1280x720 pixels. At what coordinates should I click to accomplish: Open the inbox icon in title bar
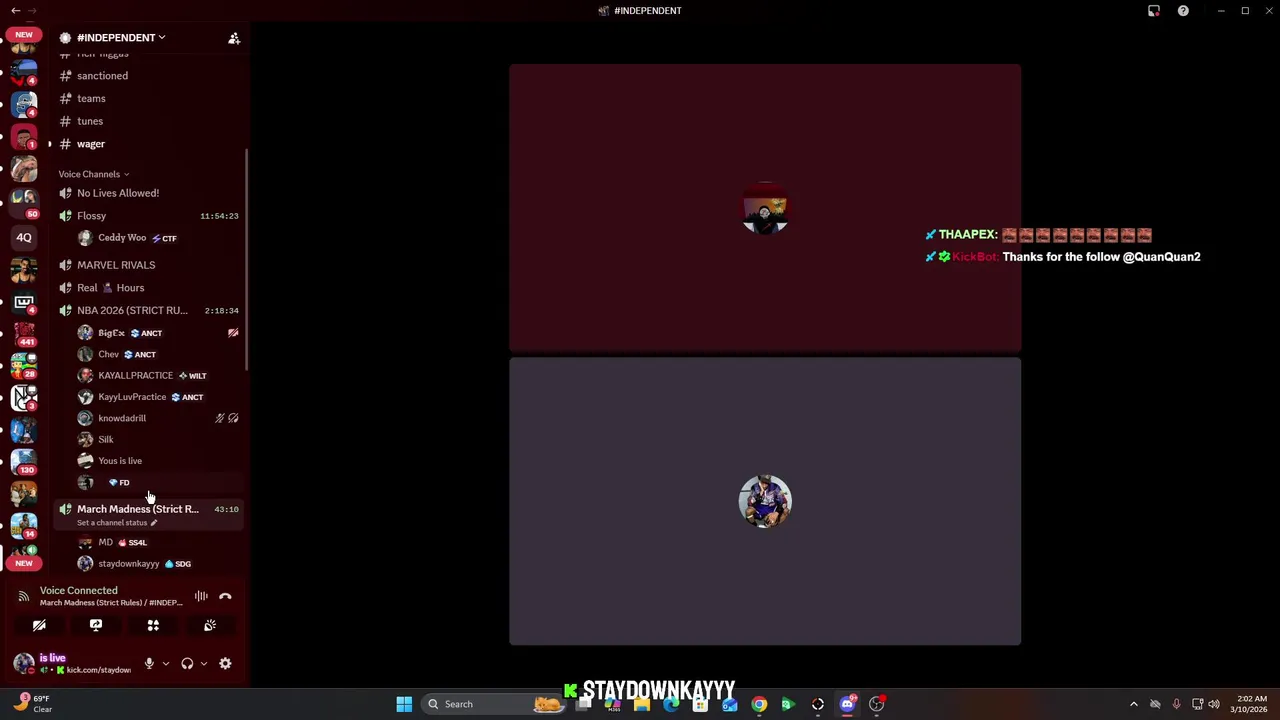(x=1154, y=11)
